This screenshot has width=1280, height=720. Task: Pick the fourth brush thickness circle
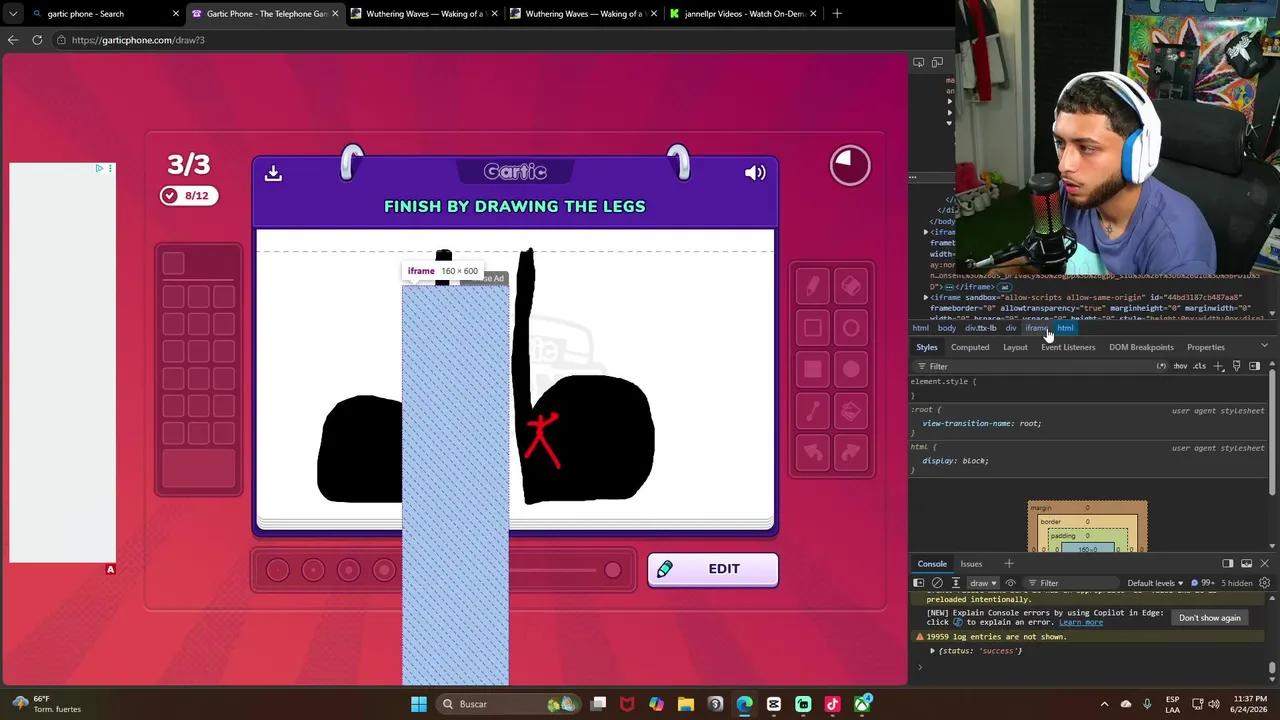click(x=383, y=570)
